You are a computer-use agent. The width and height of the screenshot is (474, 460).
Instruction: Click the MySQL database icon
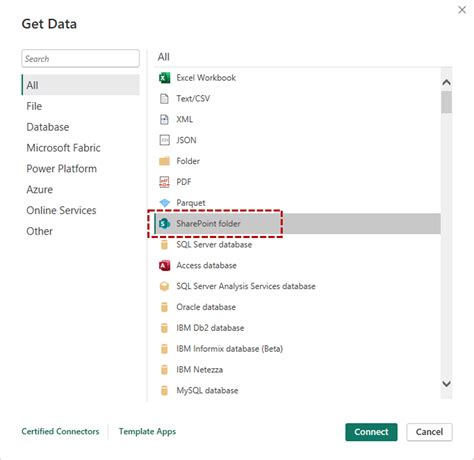coord(164,390)
